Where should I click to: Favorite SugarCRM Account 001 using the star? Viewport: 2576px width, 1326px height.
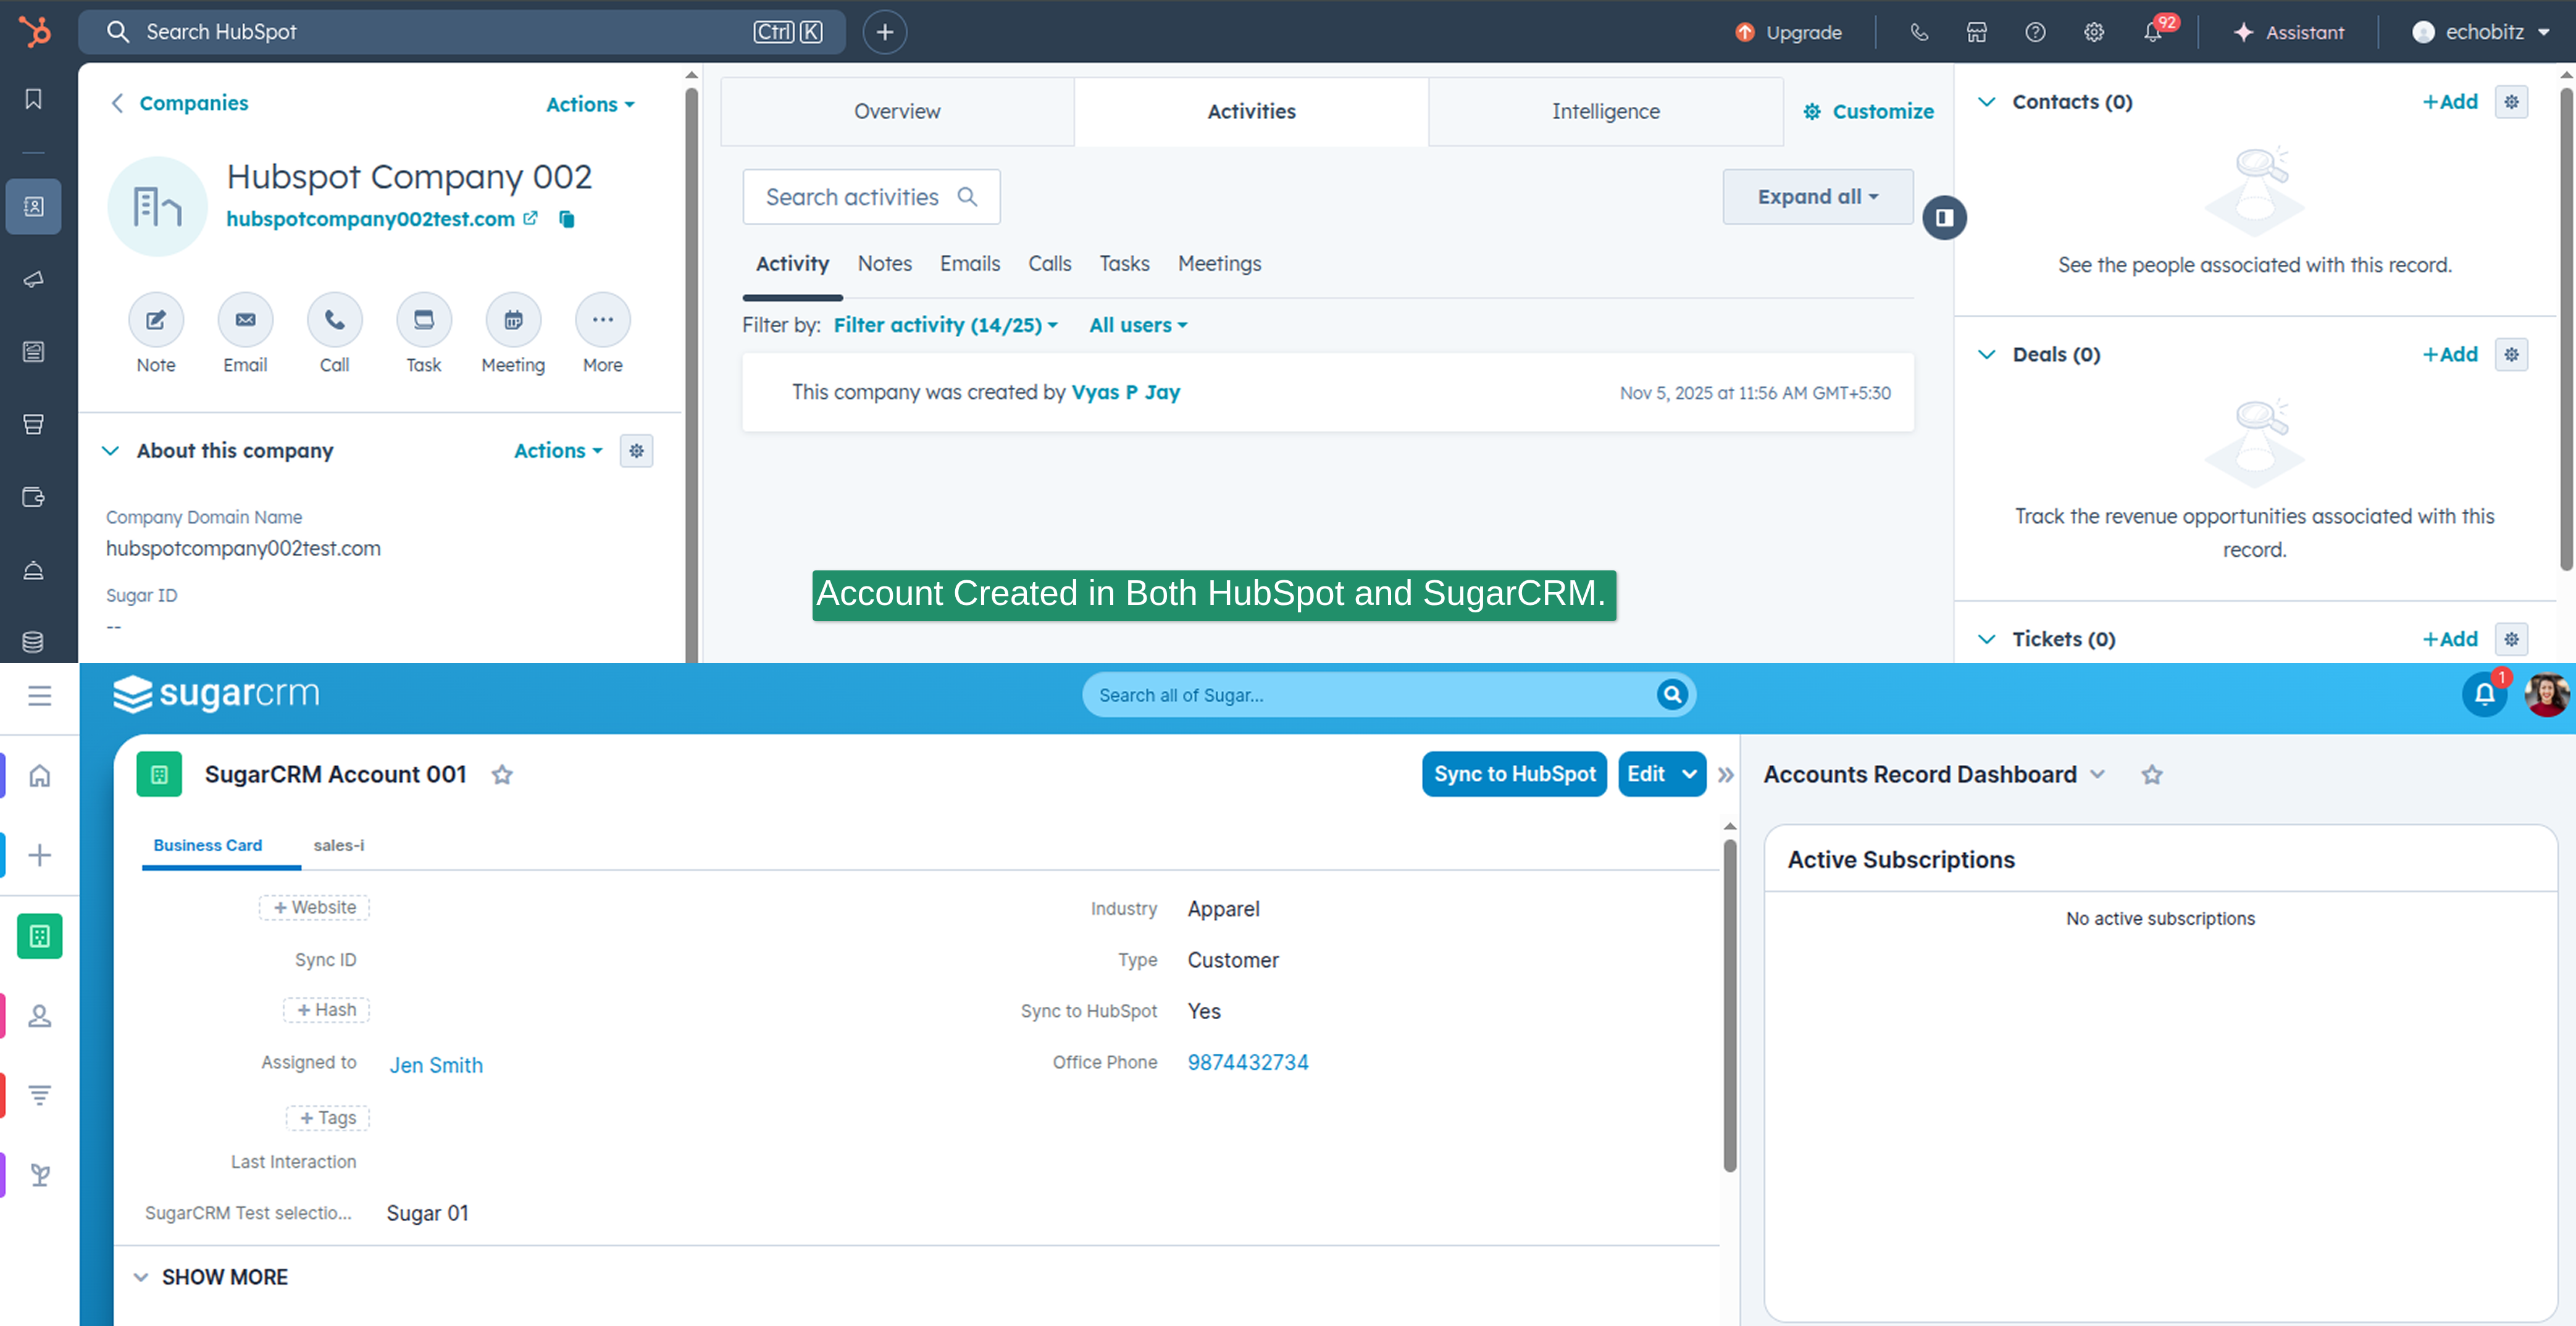click(x=502, y=774)
